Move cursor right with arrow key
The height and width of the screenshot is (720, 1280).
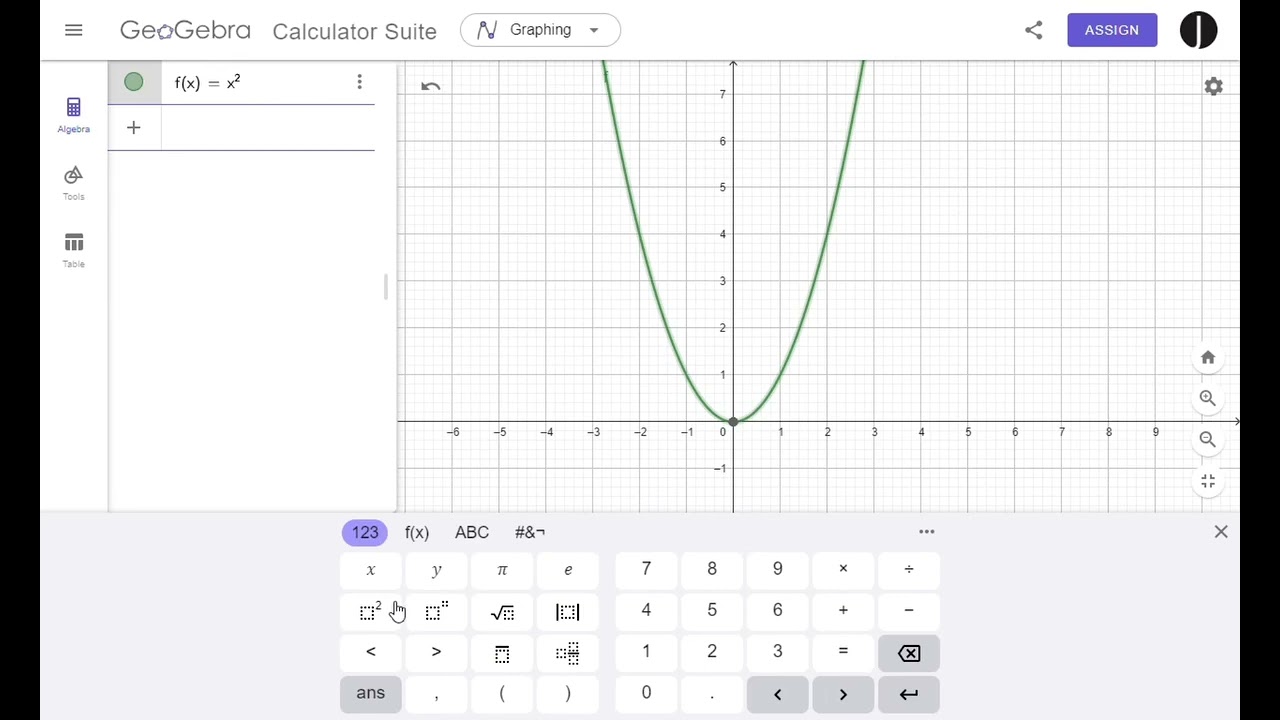click(x=843, y=693)
